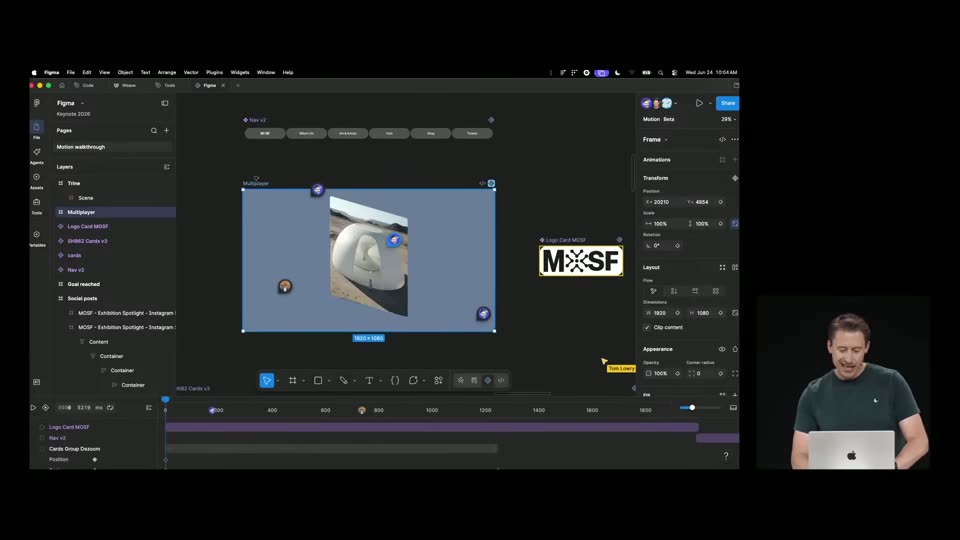Click the Transform keyframe icon in the header
This screenshot has width=960, height=540.
[x=735, y=178]
